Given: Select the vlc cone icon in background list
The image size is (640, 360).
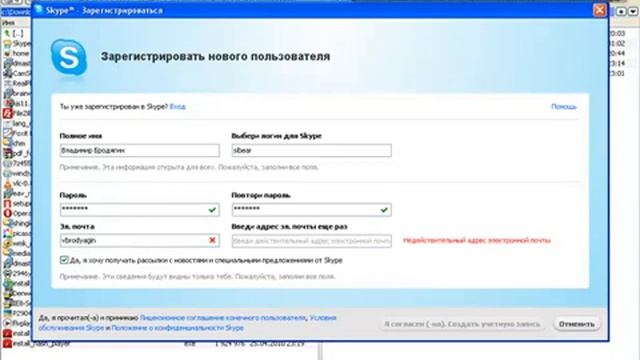Looking at the screenshot, I should point(7,183).
